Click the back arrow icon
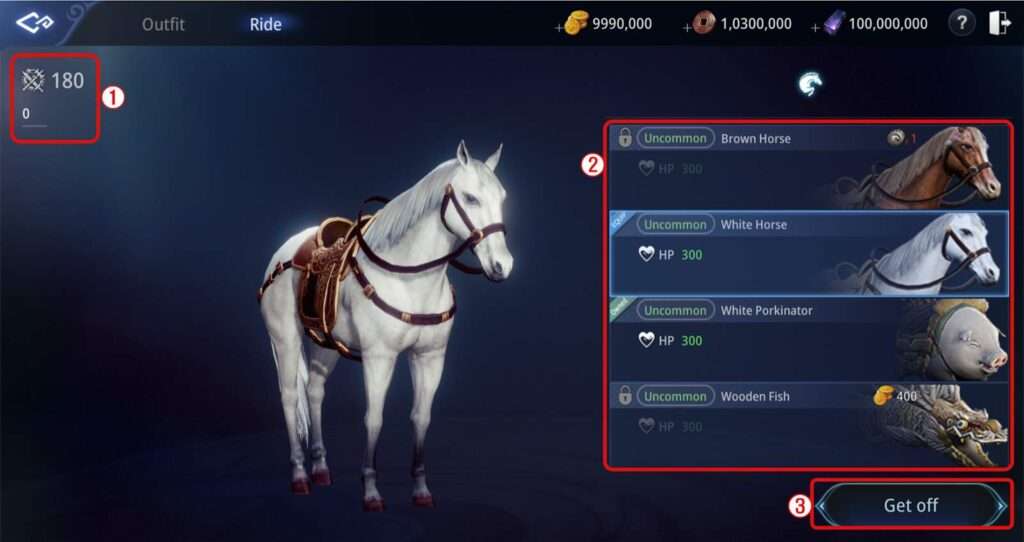The image size is (1024, 542). (35, 24)
